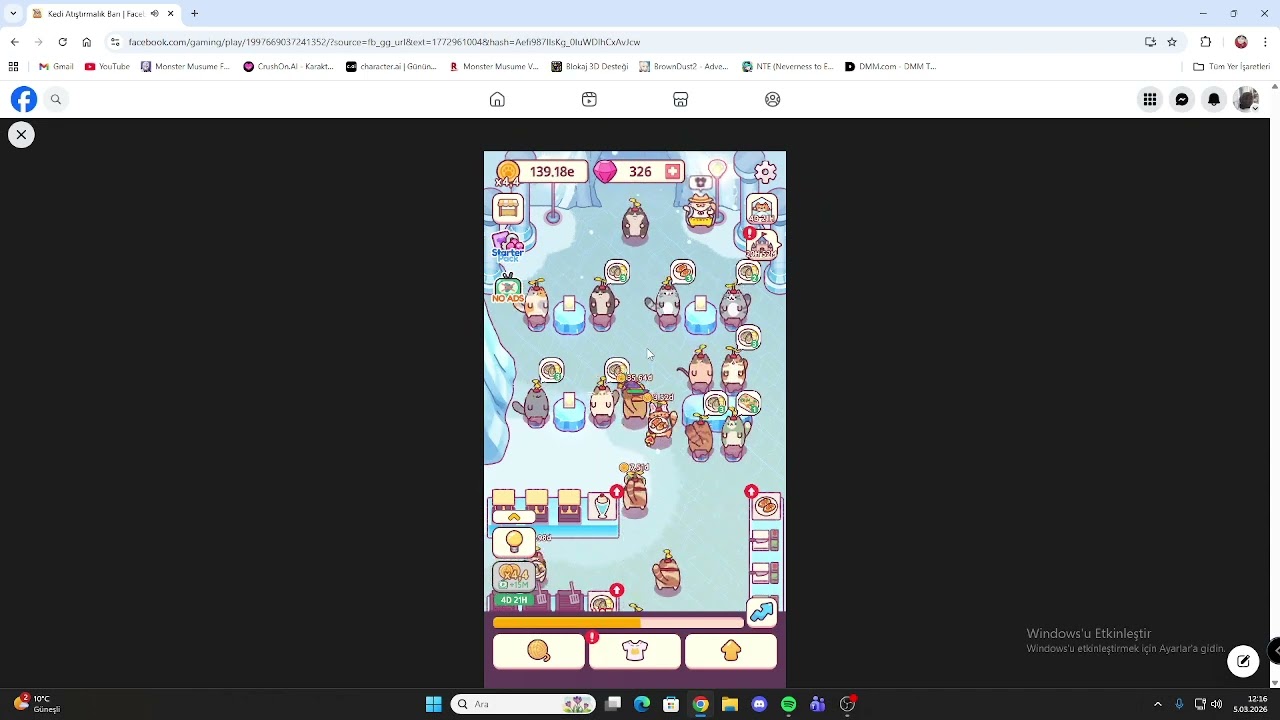Screen dimensions: 1280x720
Task: Open Facebook Marketplace tab
Action: (680, 99)
